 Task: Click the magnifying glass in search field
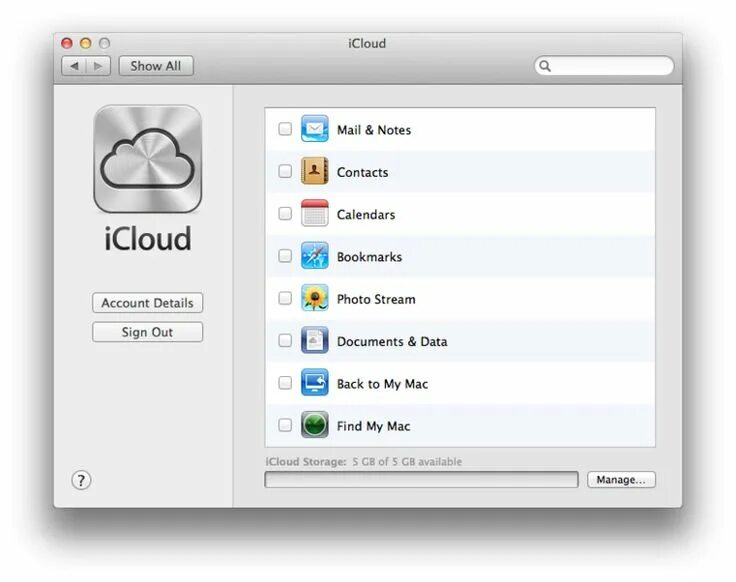pyautogui.click(x=545, y=66)
